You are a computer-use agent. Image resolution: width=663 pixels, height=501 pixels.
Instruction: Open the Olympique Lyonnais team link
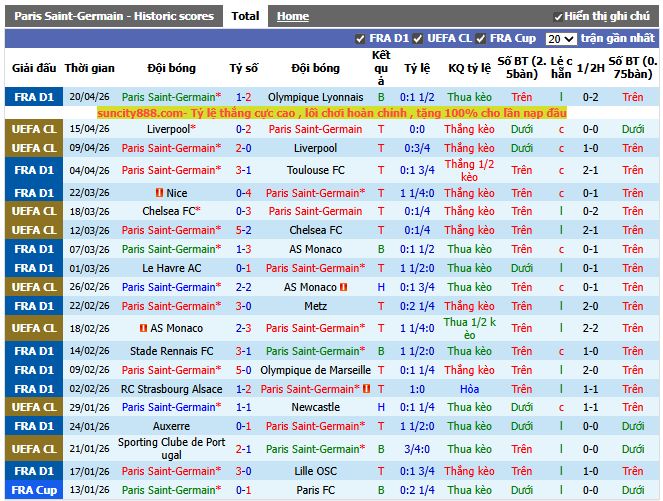pyautogui.click(x=315, y=97)
